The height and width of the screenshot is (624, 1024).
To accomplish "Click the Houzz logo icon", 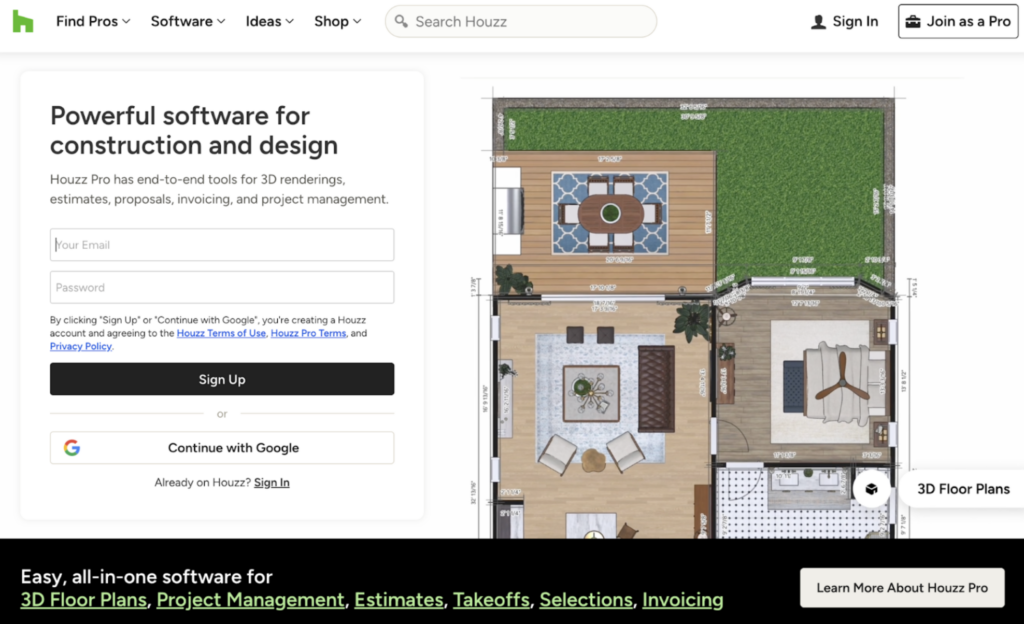I will tap(22, 21).
